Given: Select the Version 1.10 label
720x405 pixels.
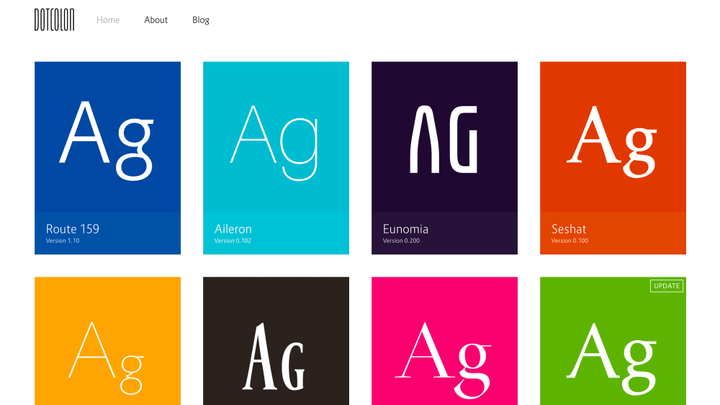Looking at the screenshot, I should point(62,241).
